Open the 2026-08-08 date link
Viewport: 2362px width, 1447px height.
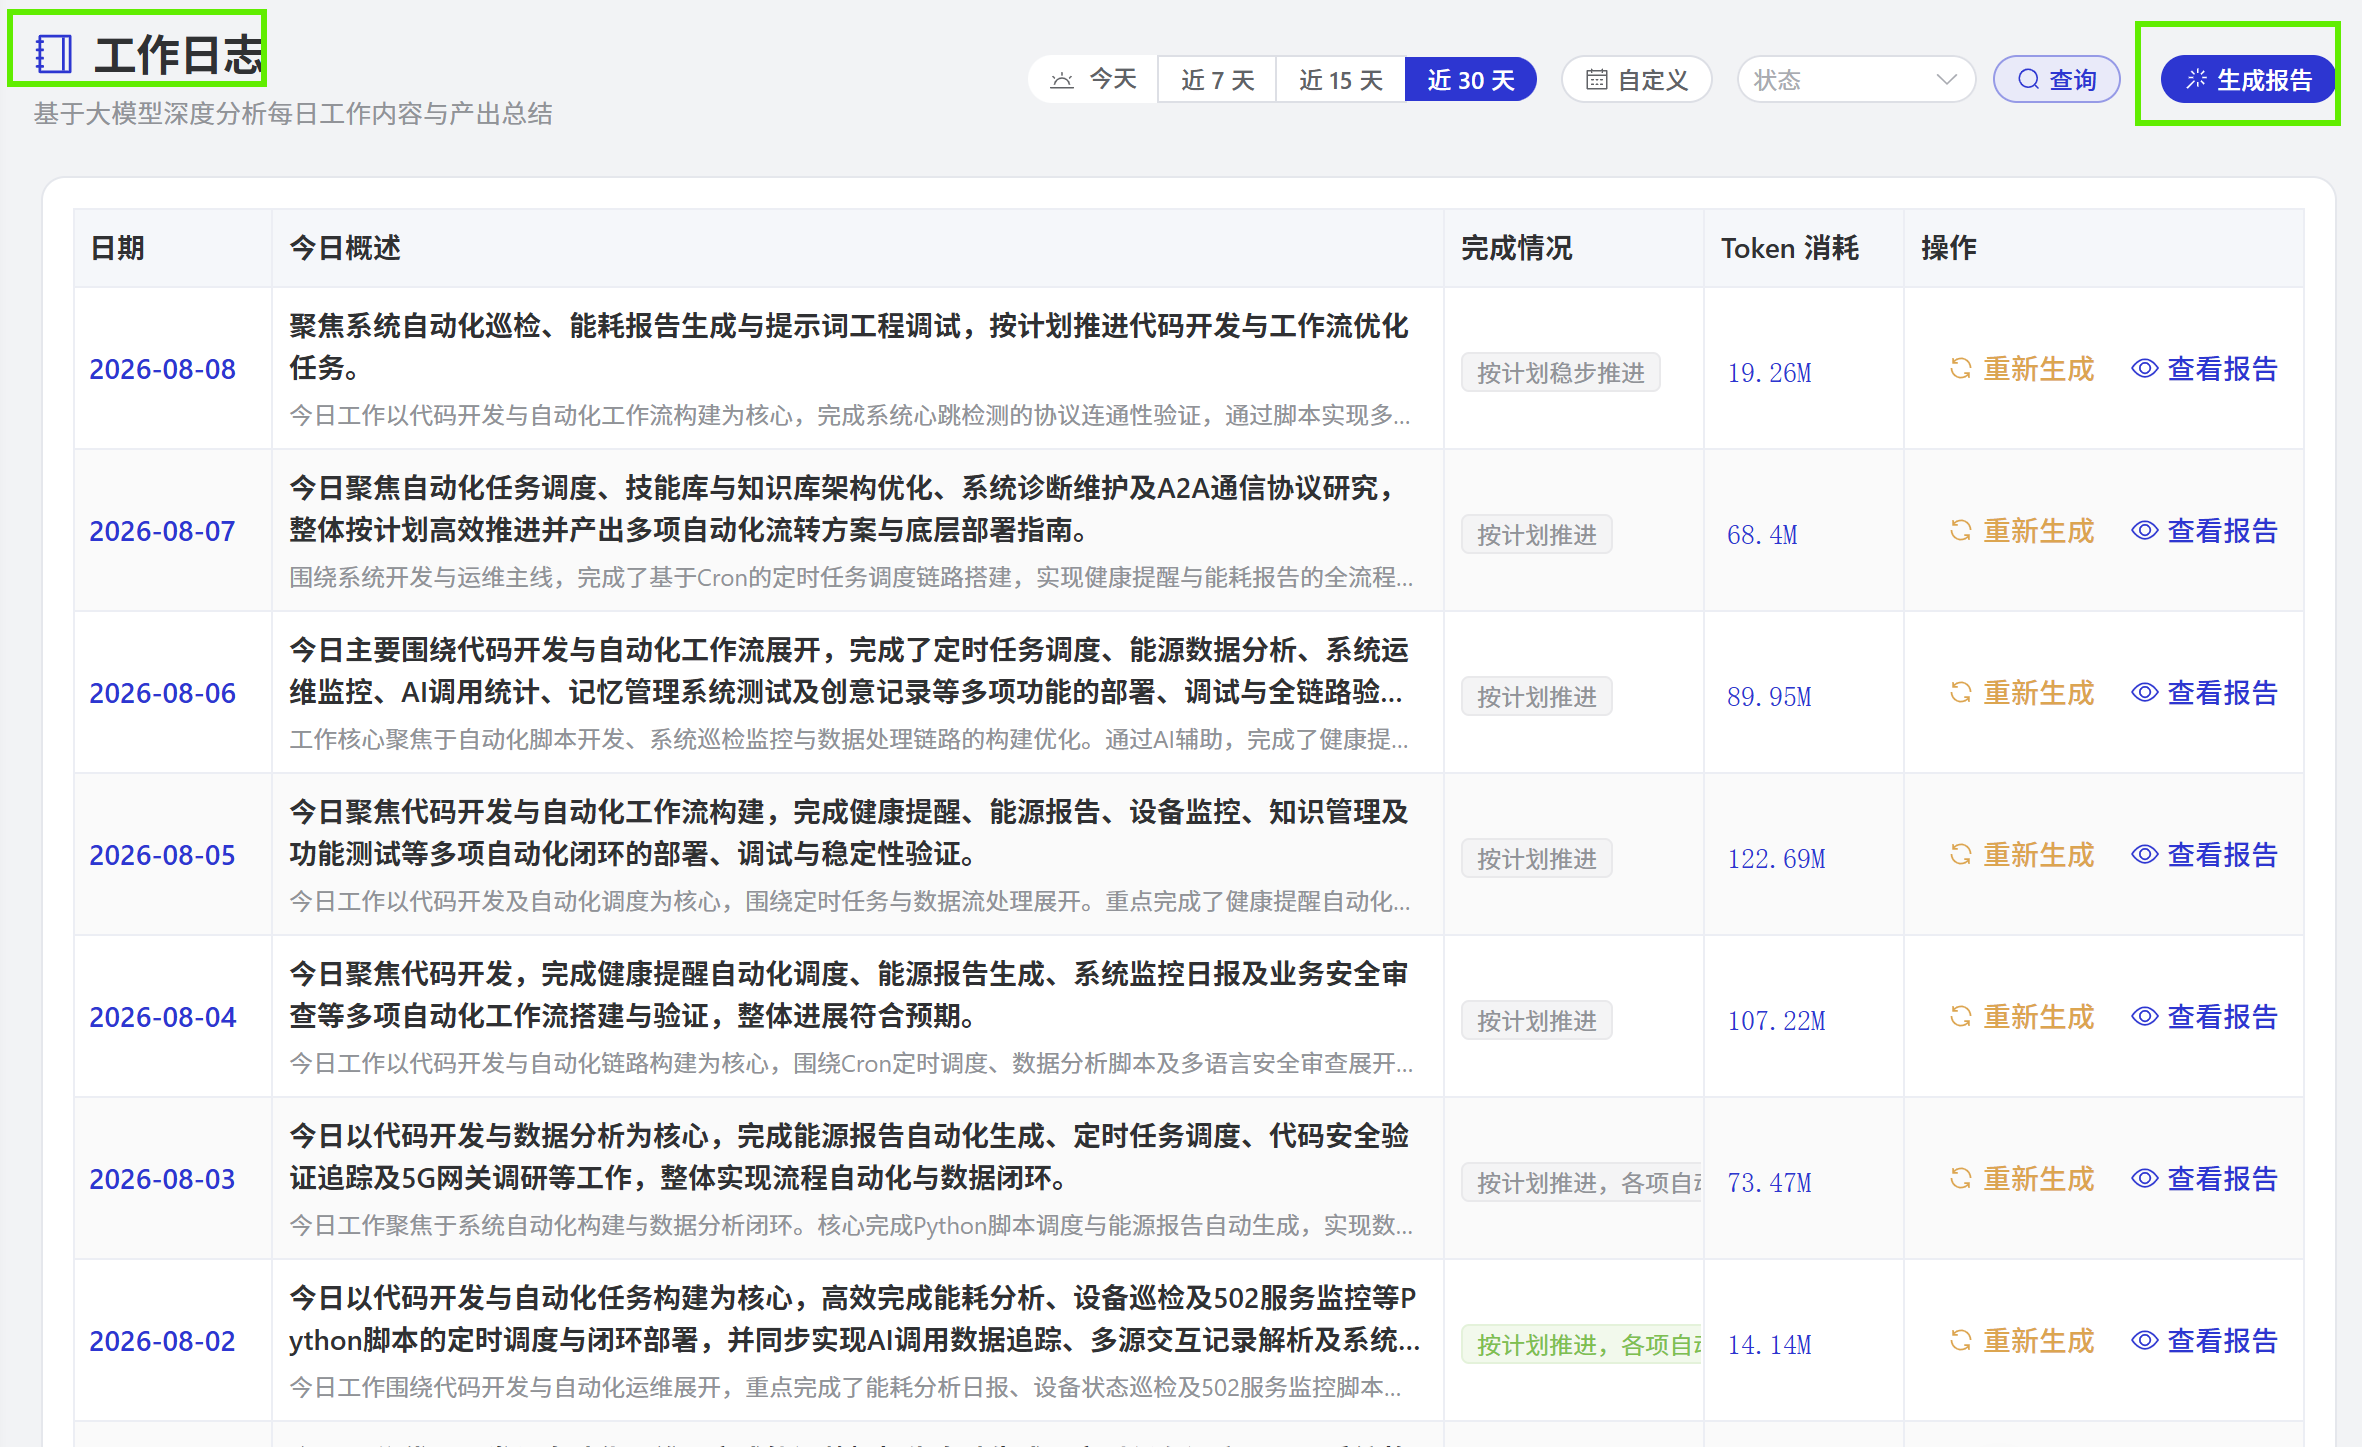click(163, 369)
